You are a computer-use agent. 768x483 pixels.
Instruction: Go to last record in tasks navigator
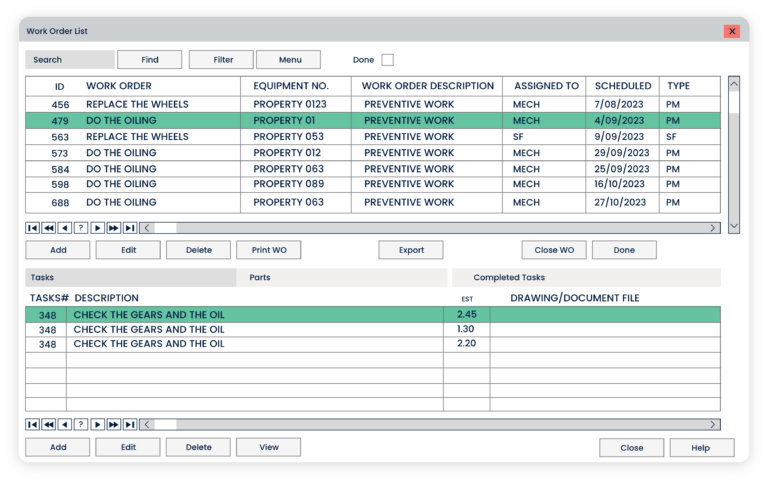coord(130,425)
